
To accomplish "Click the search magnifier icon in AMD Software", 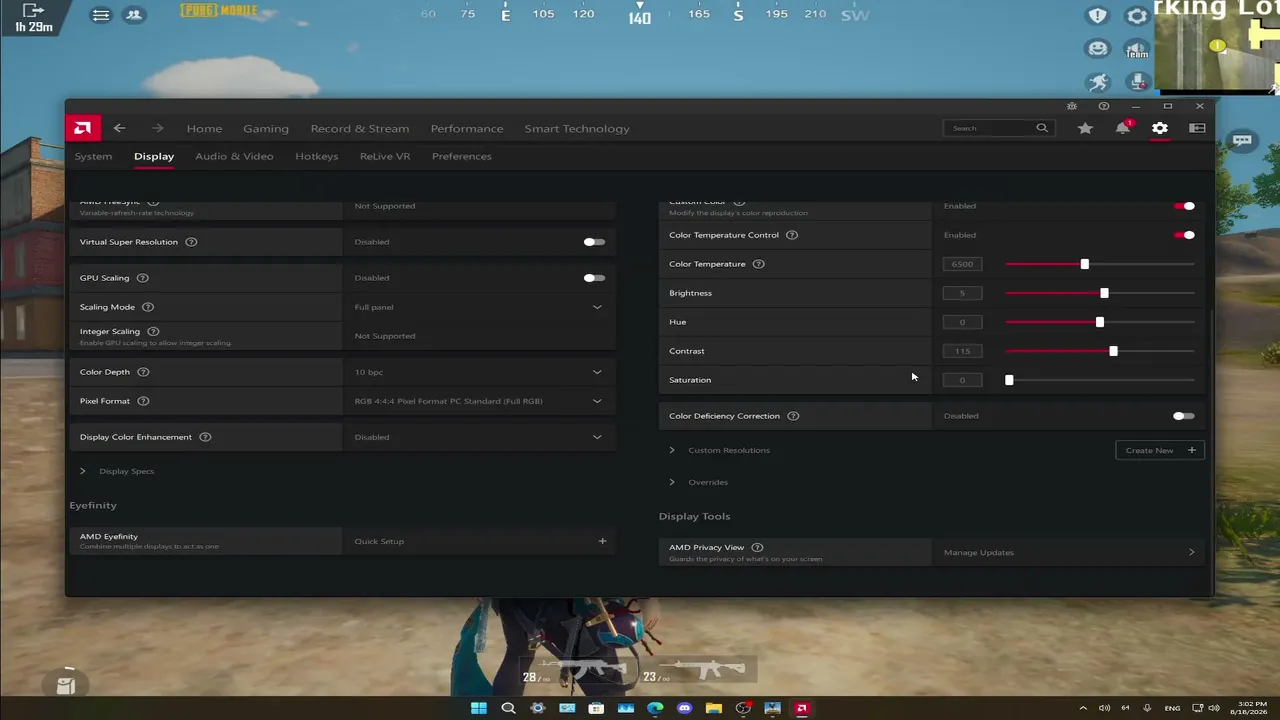I will [1042, 128].
